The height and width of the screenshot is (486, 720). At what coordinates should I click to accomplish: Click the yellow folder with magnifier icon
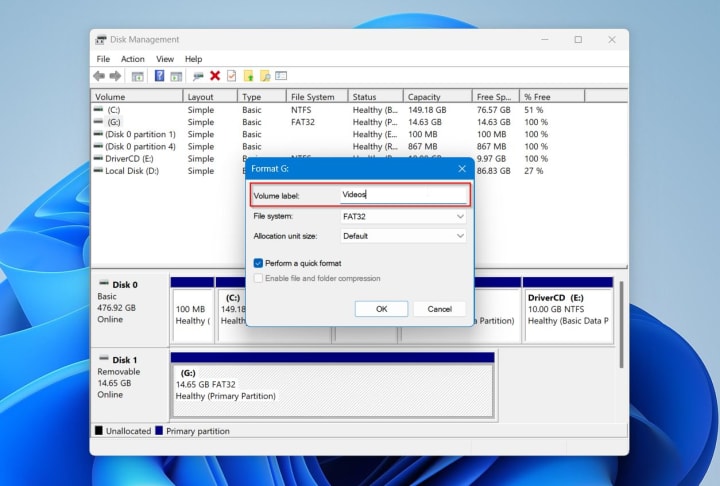click(x=265, y=76)
